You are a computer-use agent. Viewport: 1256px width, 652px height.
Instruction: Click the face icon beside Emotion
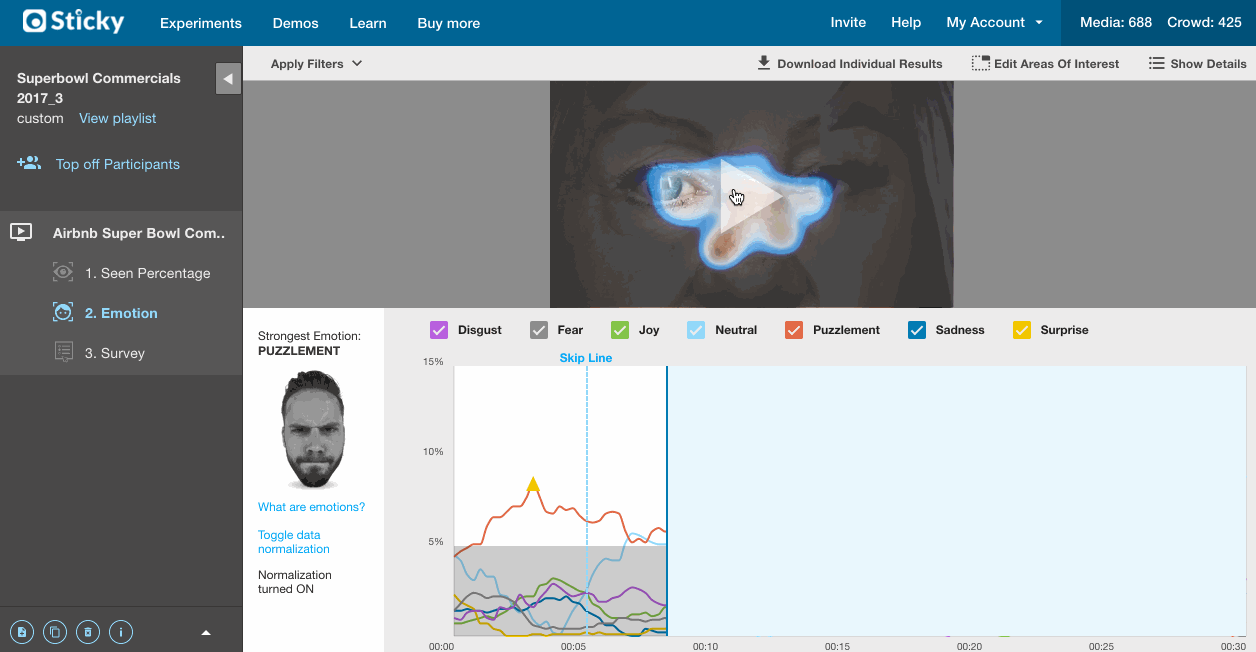click(63, 312)
